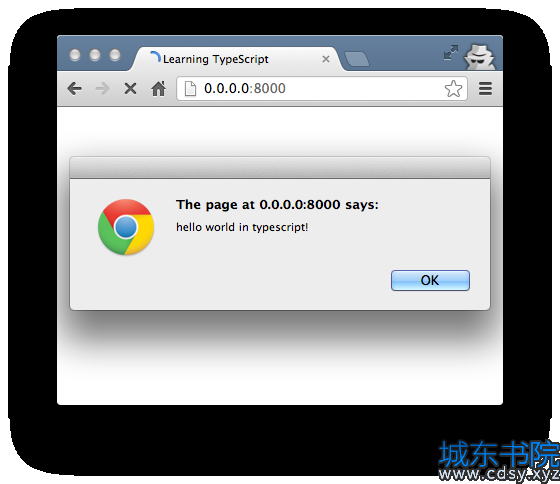
Task: Click the Chrome logo in dialog
Action: tap(126, 227)
